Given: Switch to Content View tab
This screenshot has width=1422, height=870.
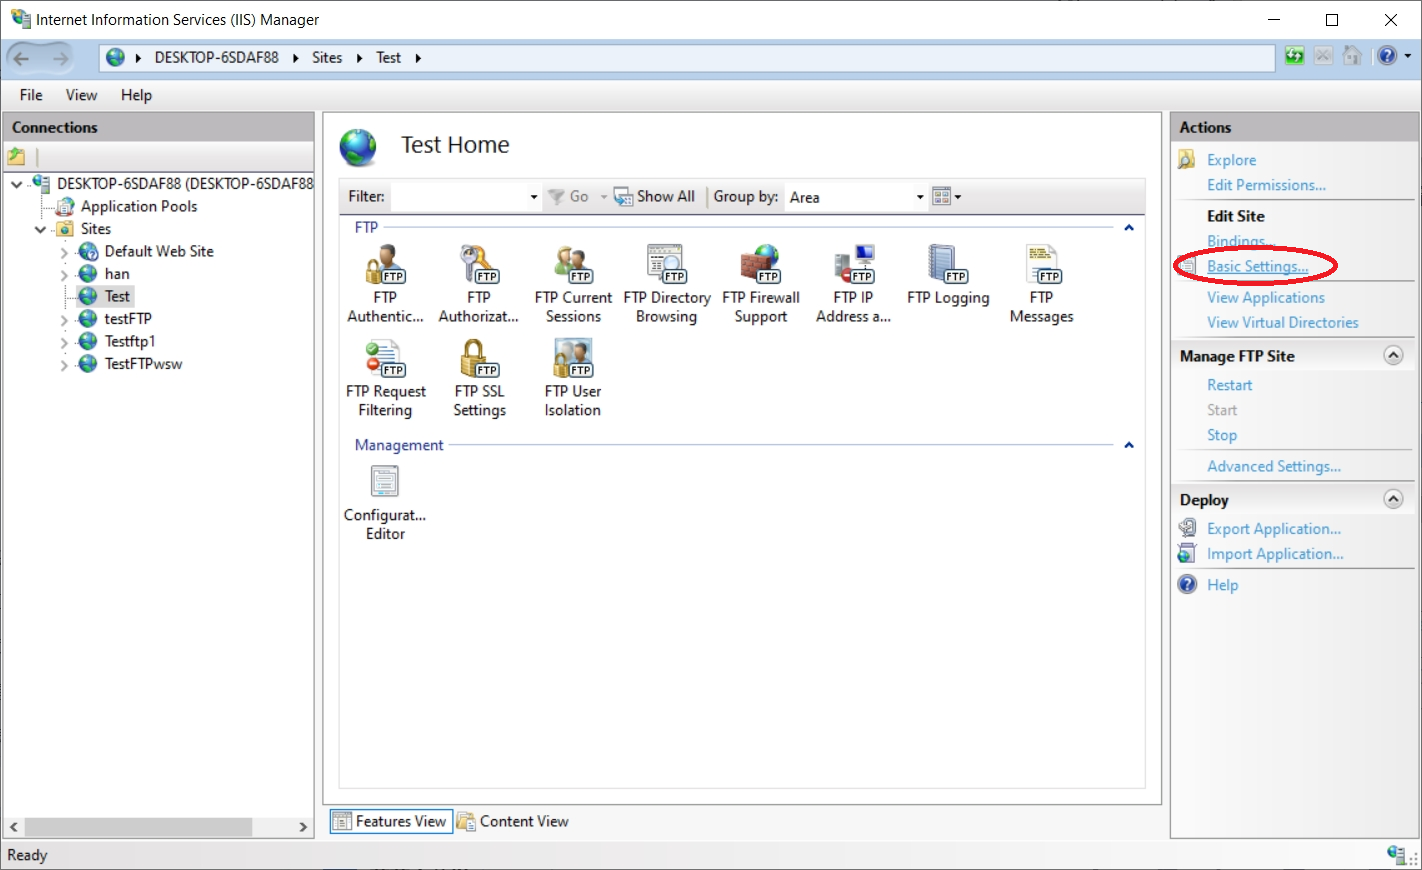Looking at the screenshot, I should (513, 821).
